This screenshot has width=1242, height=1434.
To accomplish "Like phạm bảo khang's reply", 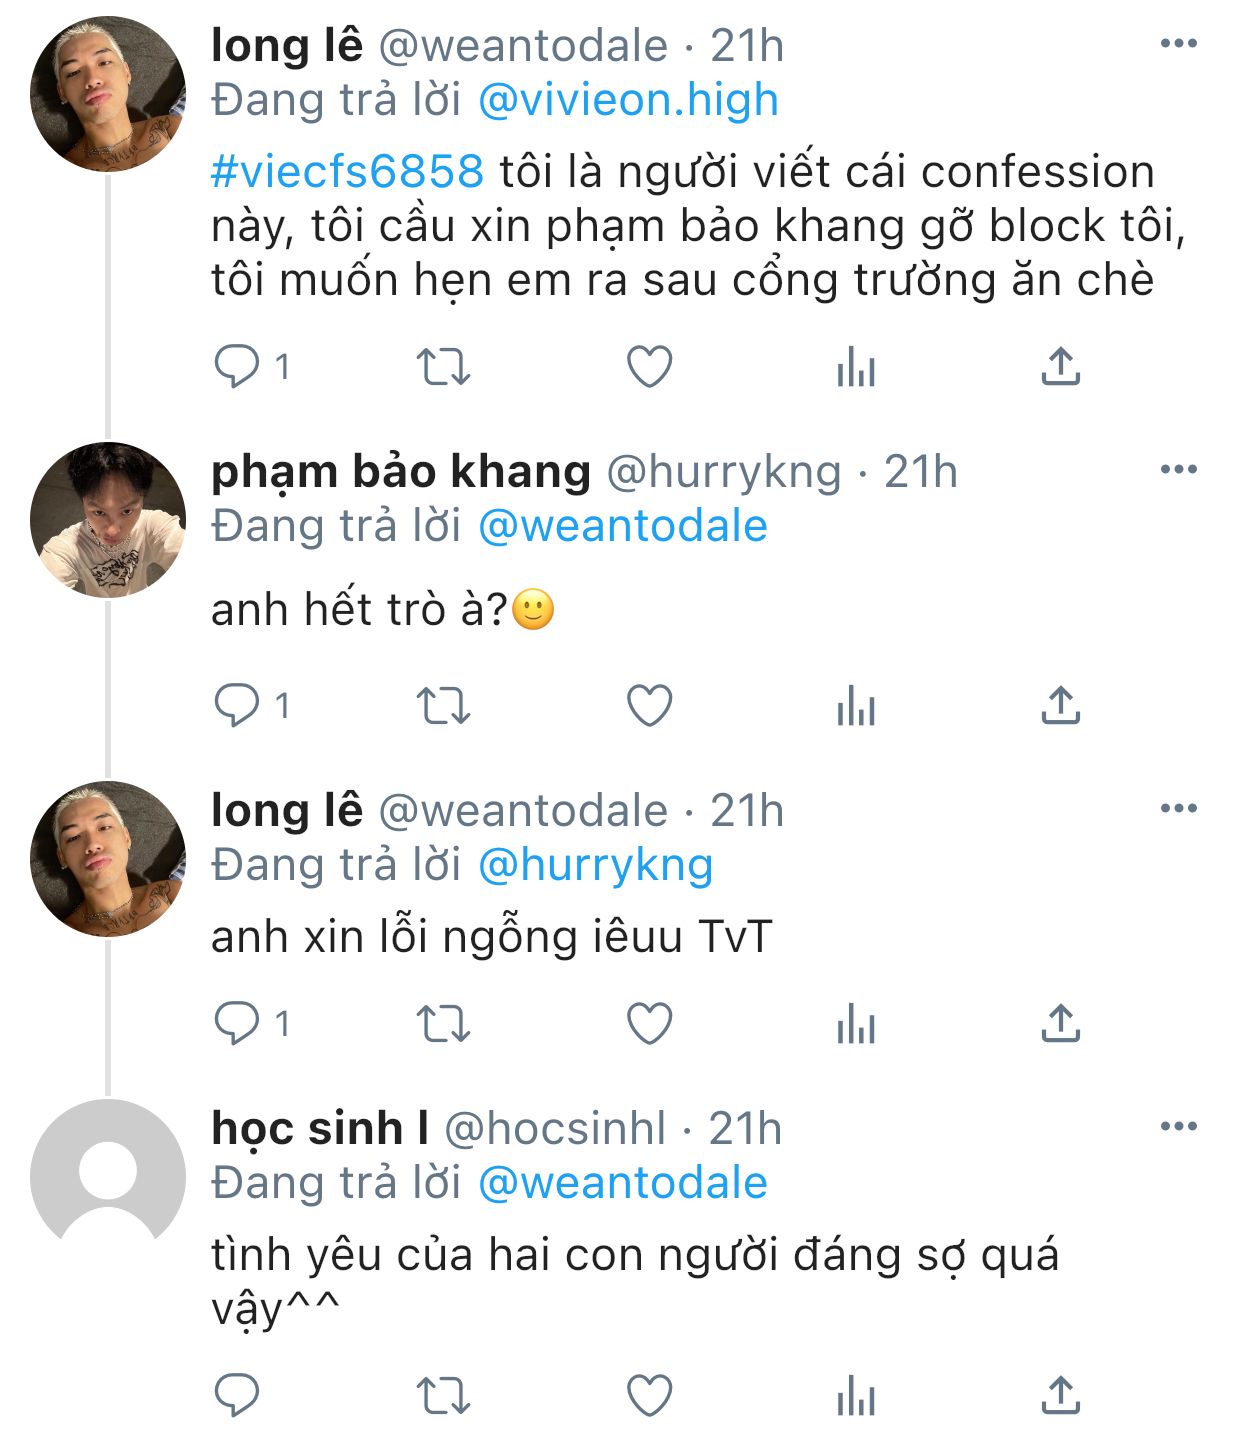I will point(649,706).
